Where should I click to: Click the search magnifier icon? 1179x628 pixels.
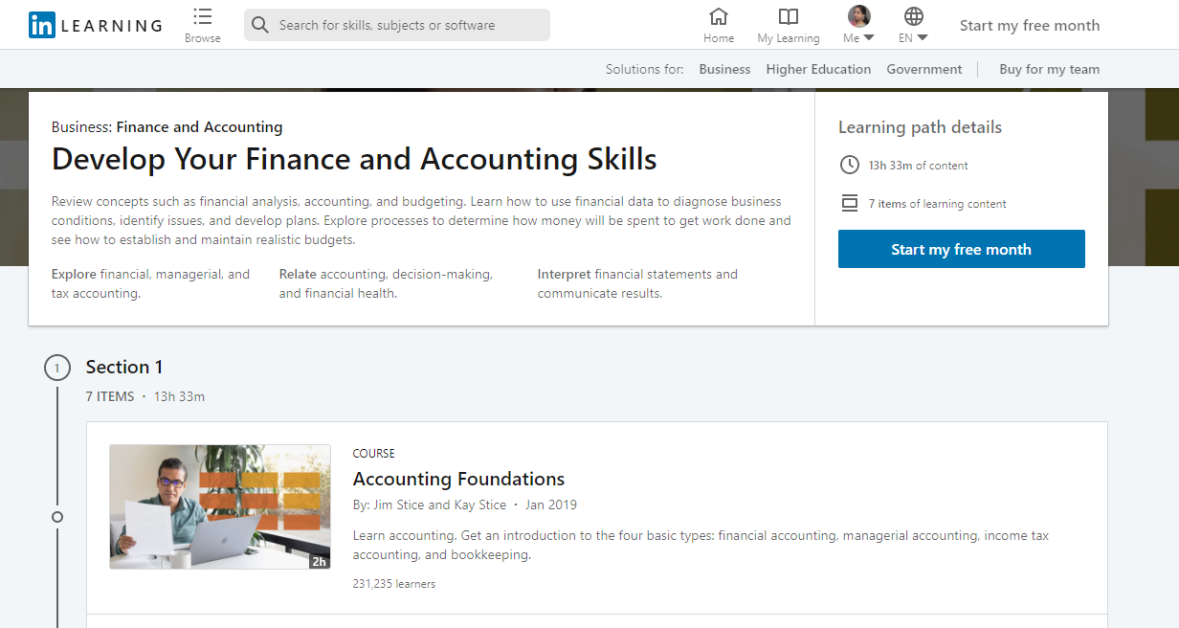pos(260,25)
